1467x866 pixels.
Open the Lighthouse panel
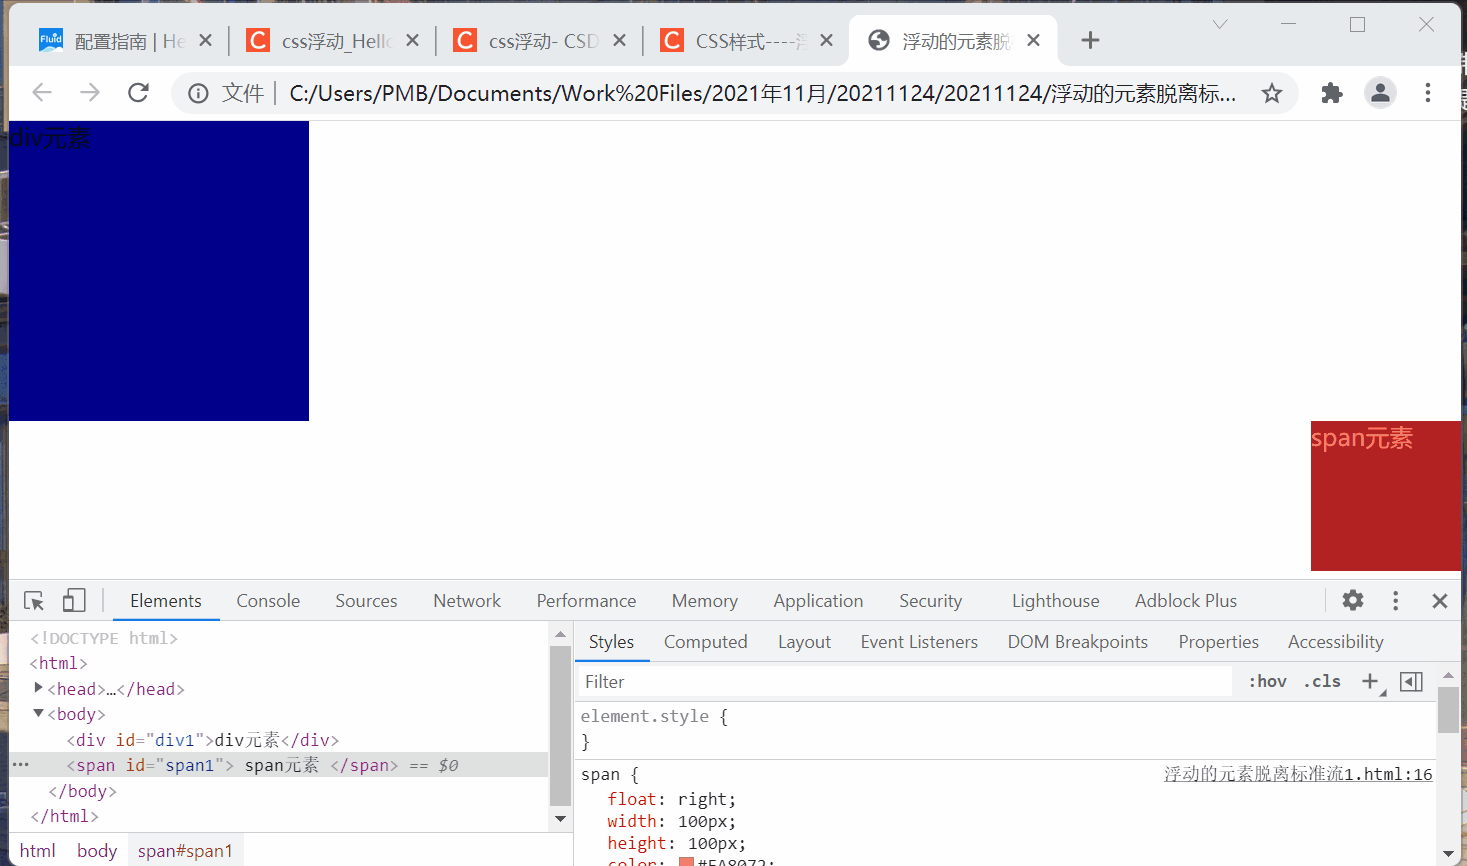pos(1055,601)
